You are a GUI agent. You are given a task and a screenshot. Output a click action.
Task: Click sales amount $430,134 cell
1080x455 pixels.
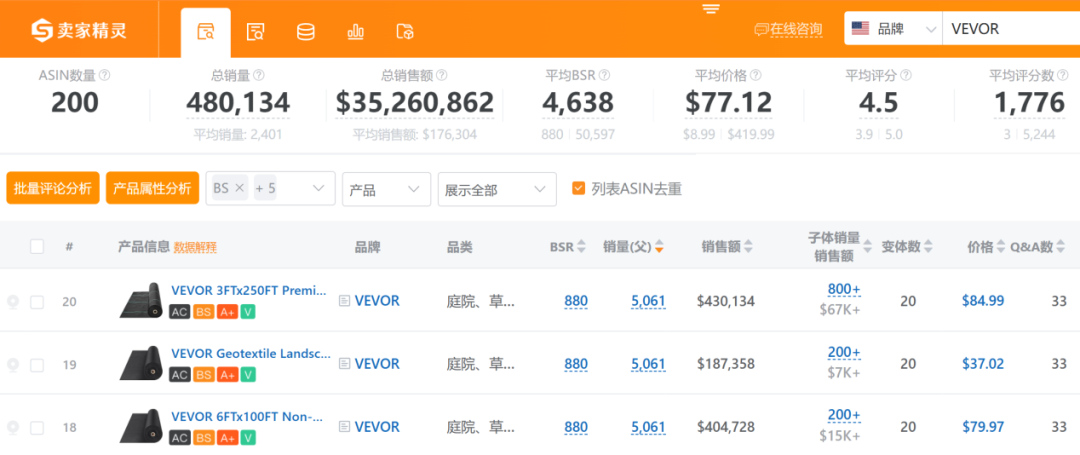[x=726, y=301]
